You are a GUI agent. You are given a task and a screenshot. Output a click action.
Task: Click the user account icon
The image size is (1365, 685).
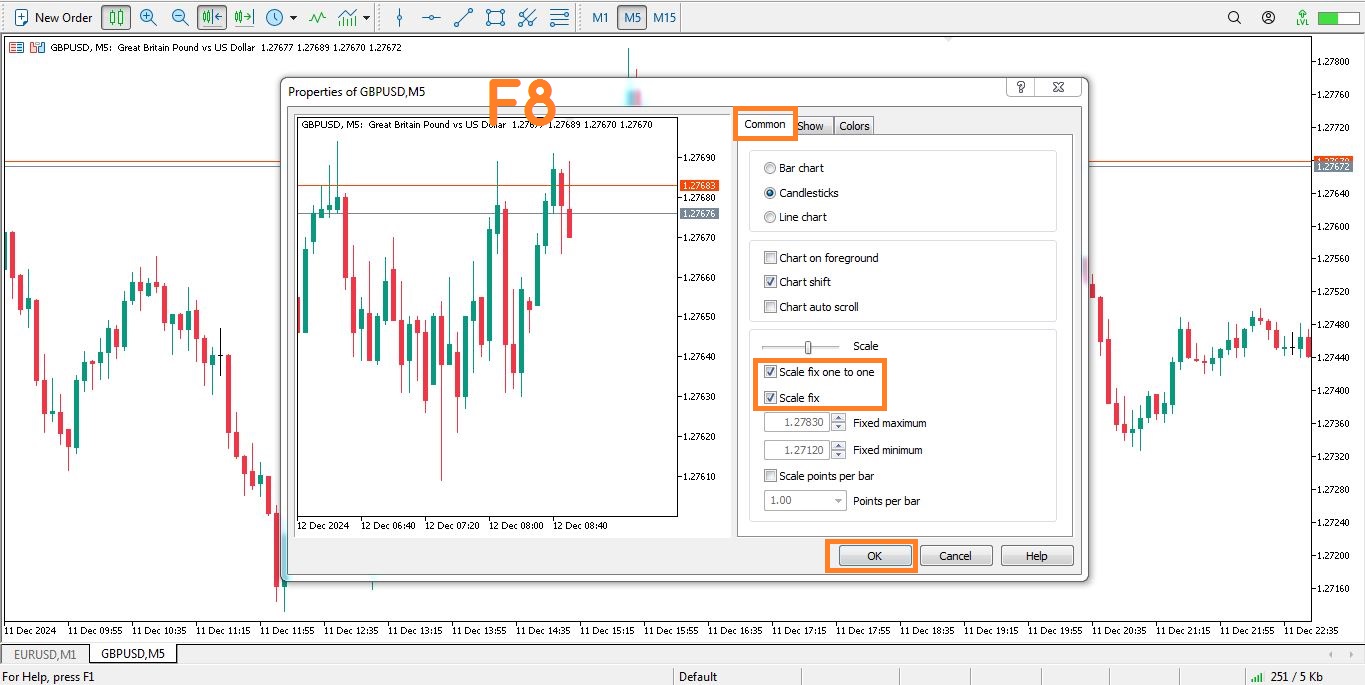(1268, 17)
